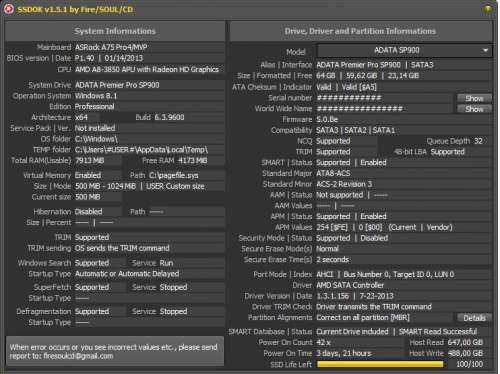500x374 pixels.
Task: Click the Drive, Driver and Partition Informations header
Action: point(360,31)
